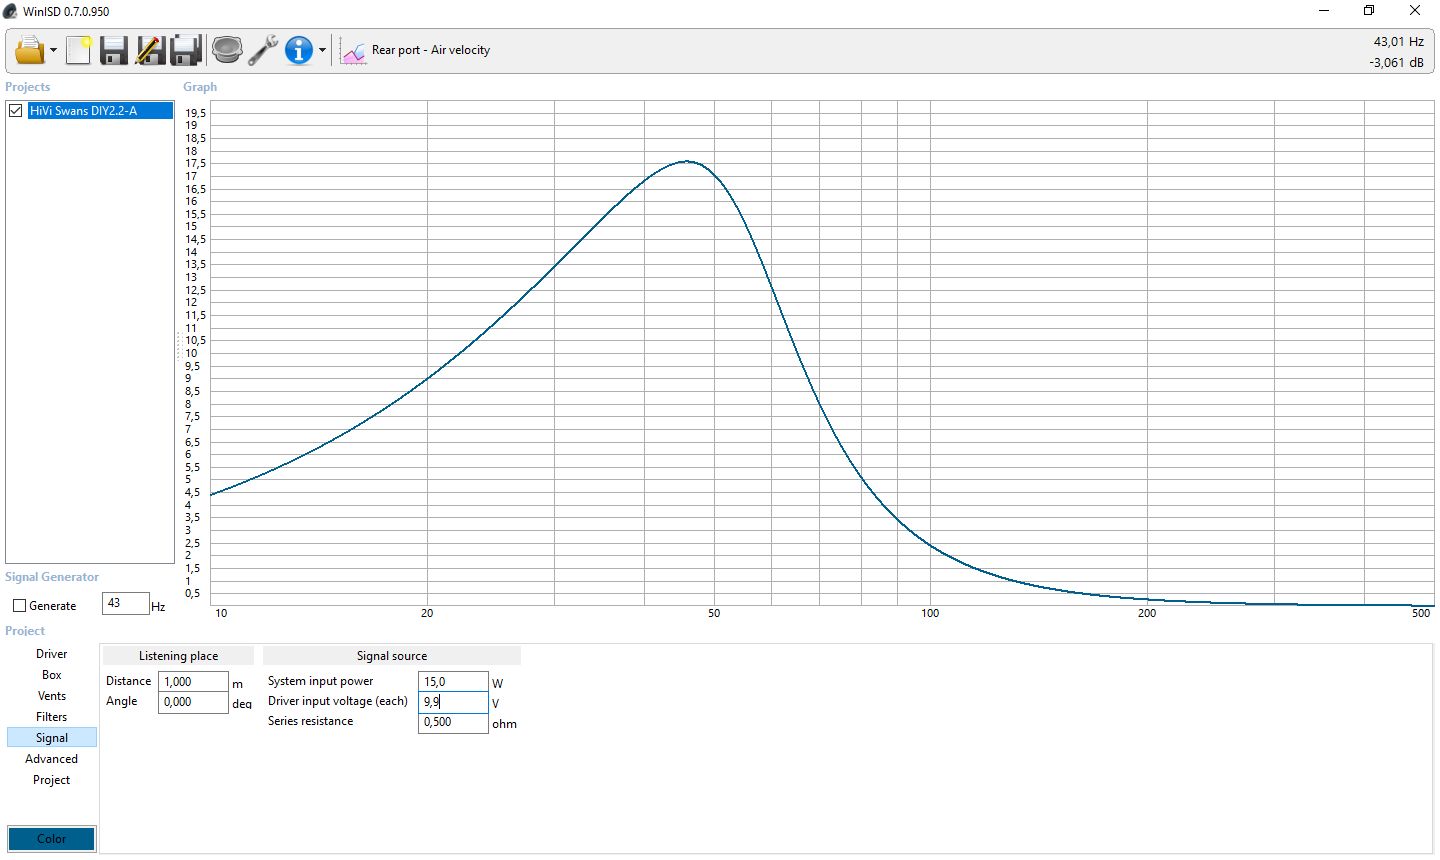Select the HiVi Swans DIY2.2-A project
Viewport: 1440px width, 860px height.
coord(100,111)
